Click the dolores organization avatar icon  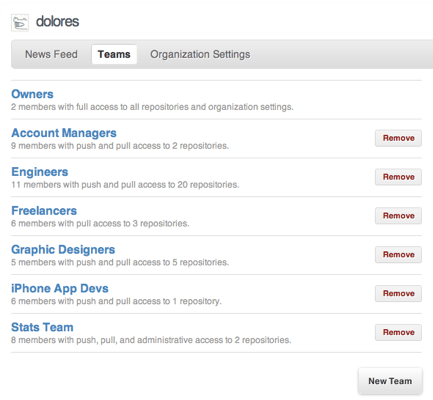pos(20,23)
